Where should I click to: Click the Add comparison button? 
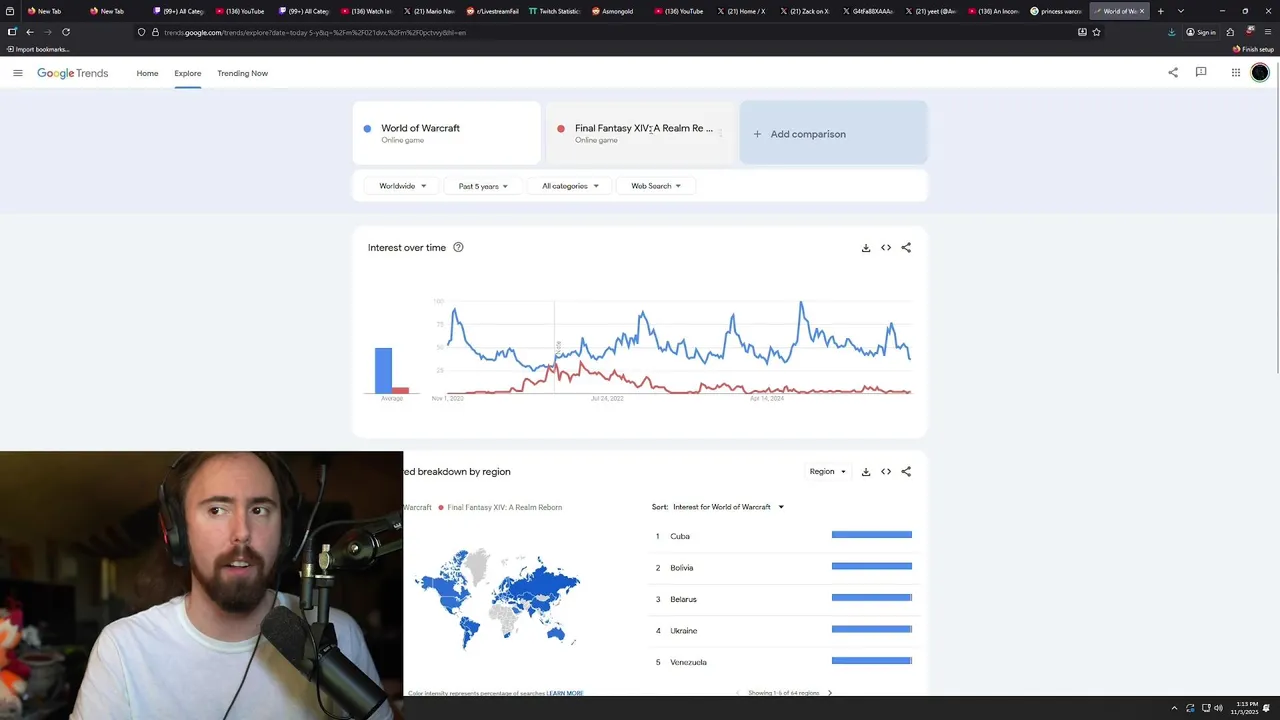pyautogui.click(x=833, y=133)
